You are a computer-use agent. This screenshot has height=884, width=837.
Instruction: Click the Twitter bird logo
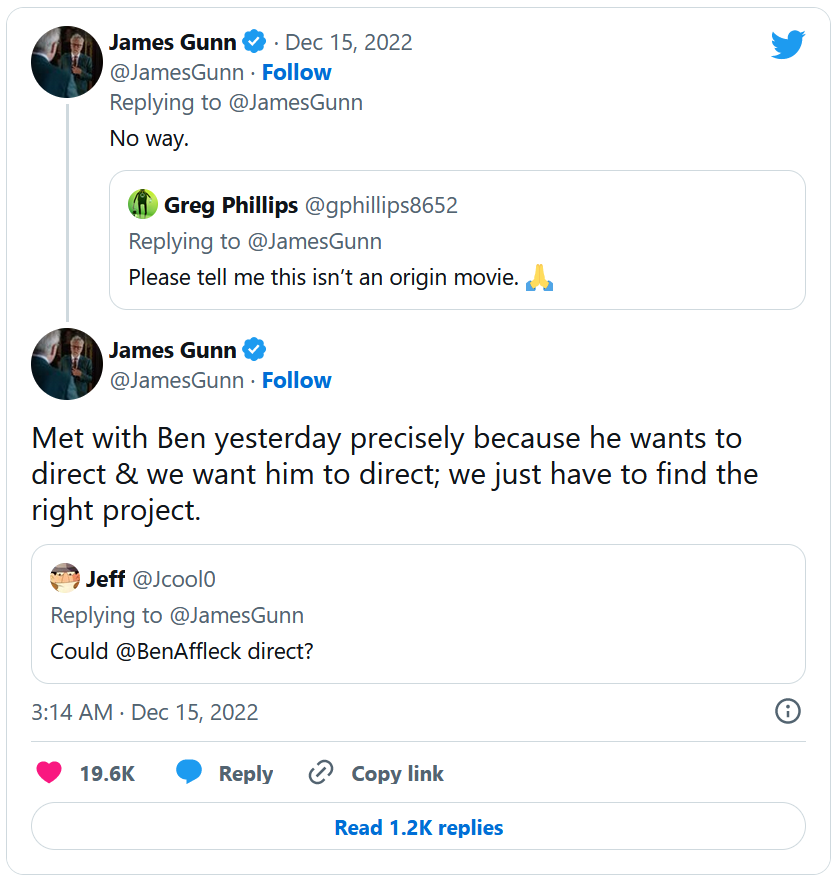[x=787, y=44]
